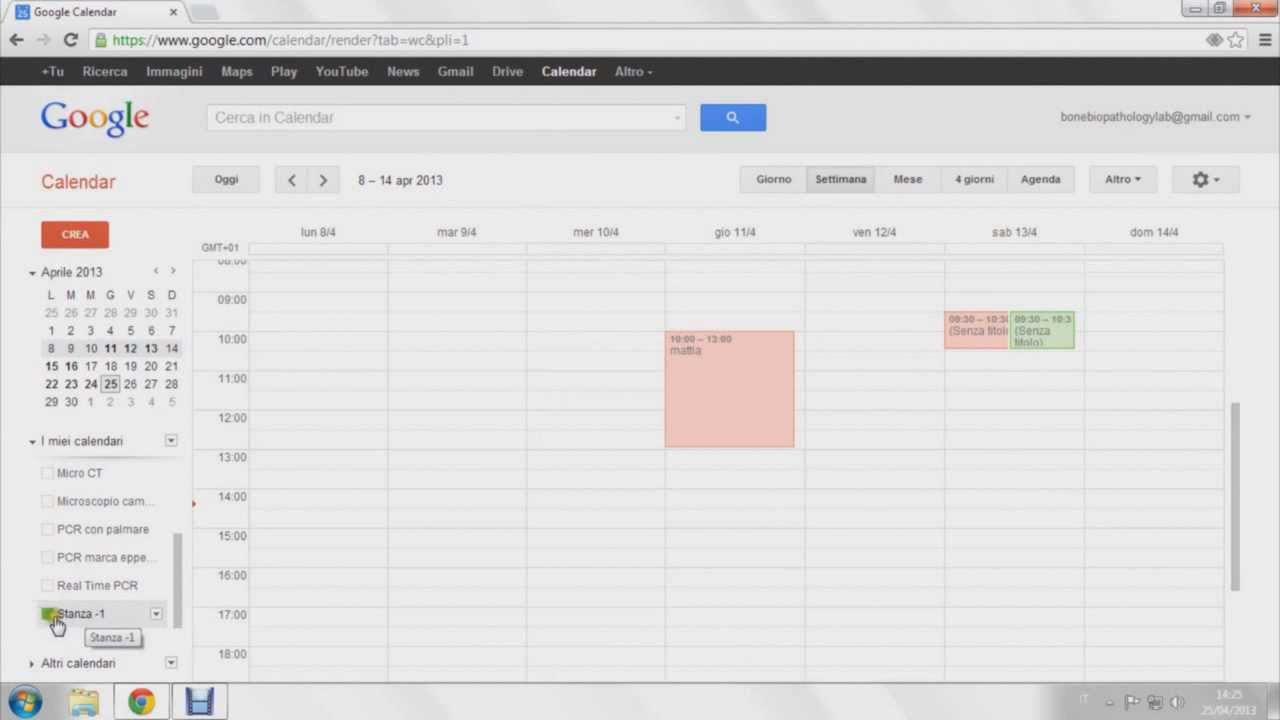Image resolution: width=1280 pixels, height=720 pixels.
Task: Click the Calendar title link
Action: [x=78, y=182]
